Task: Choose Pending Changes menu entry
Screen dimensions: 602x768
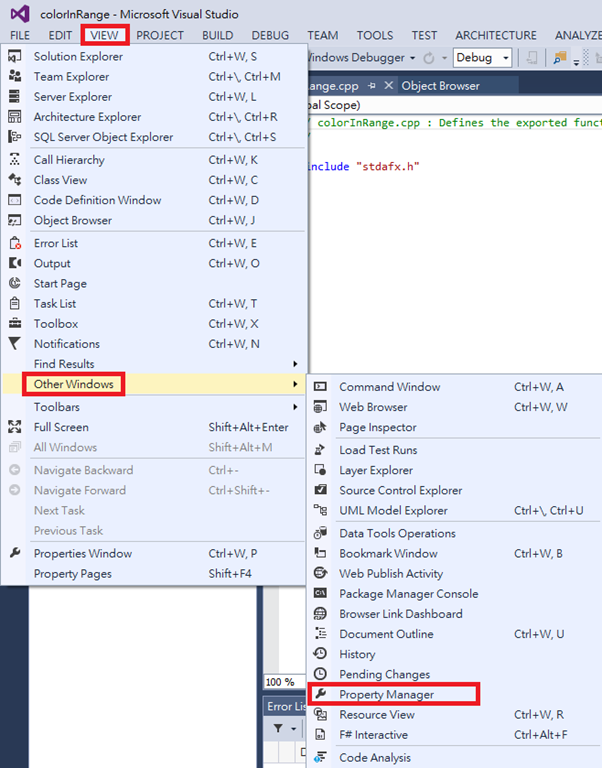Action: (454, 674)
